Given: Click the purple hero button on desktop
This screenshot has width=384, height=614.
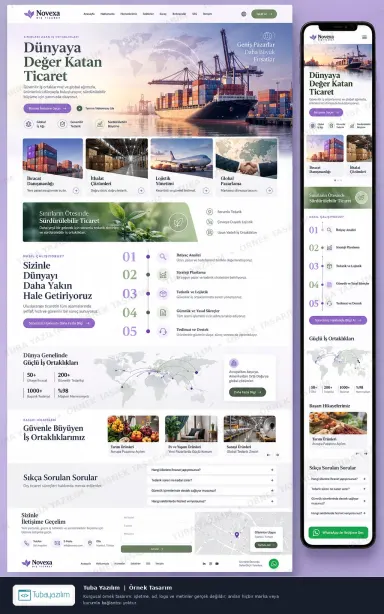Looking at the screenshot, I should point(47,108).
